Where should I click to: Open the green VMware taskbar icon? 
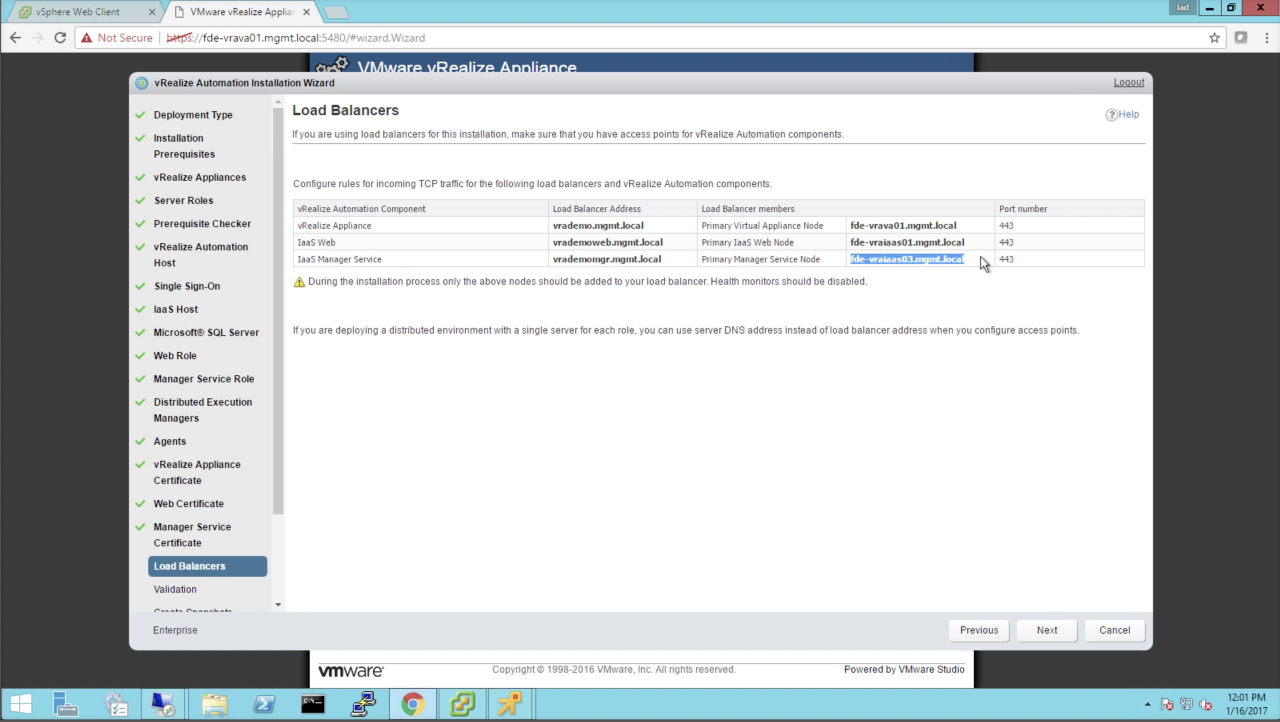point(461,704)
